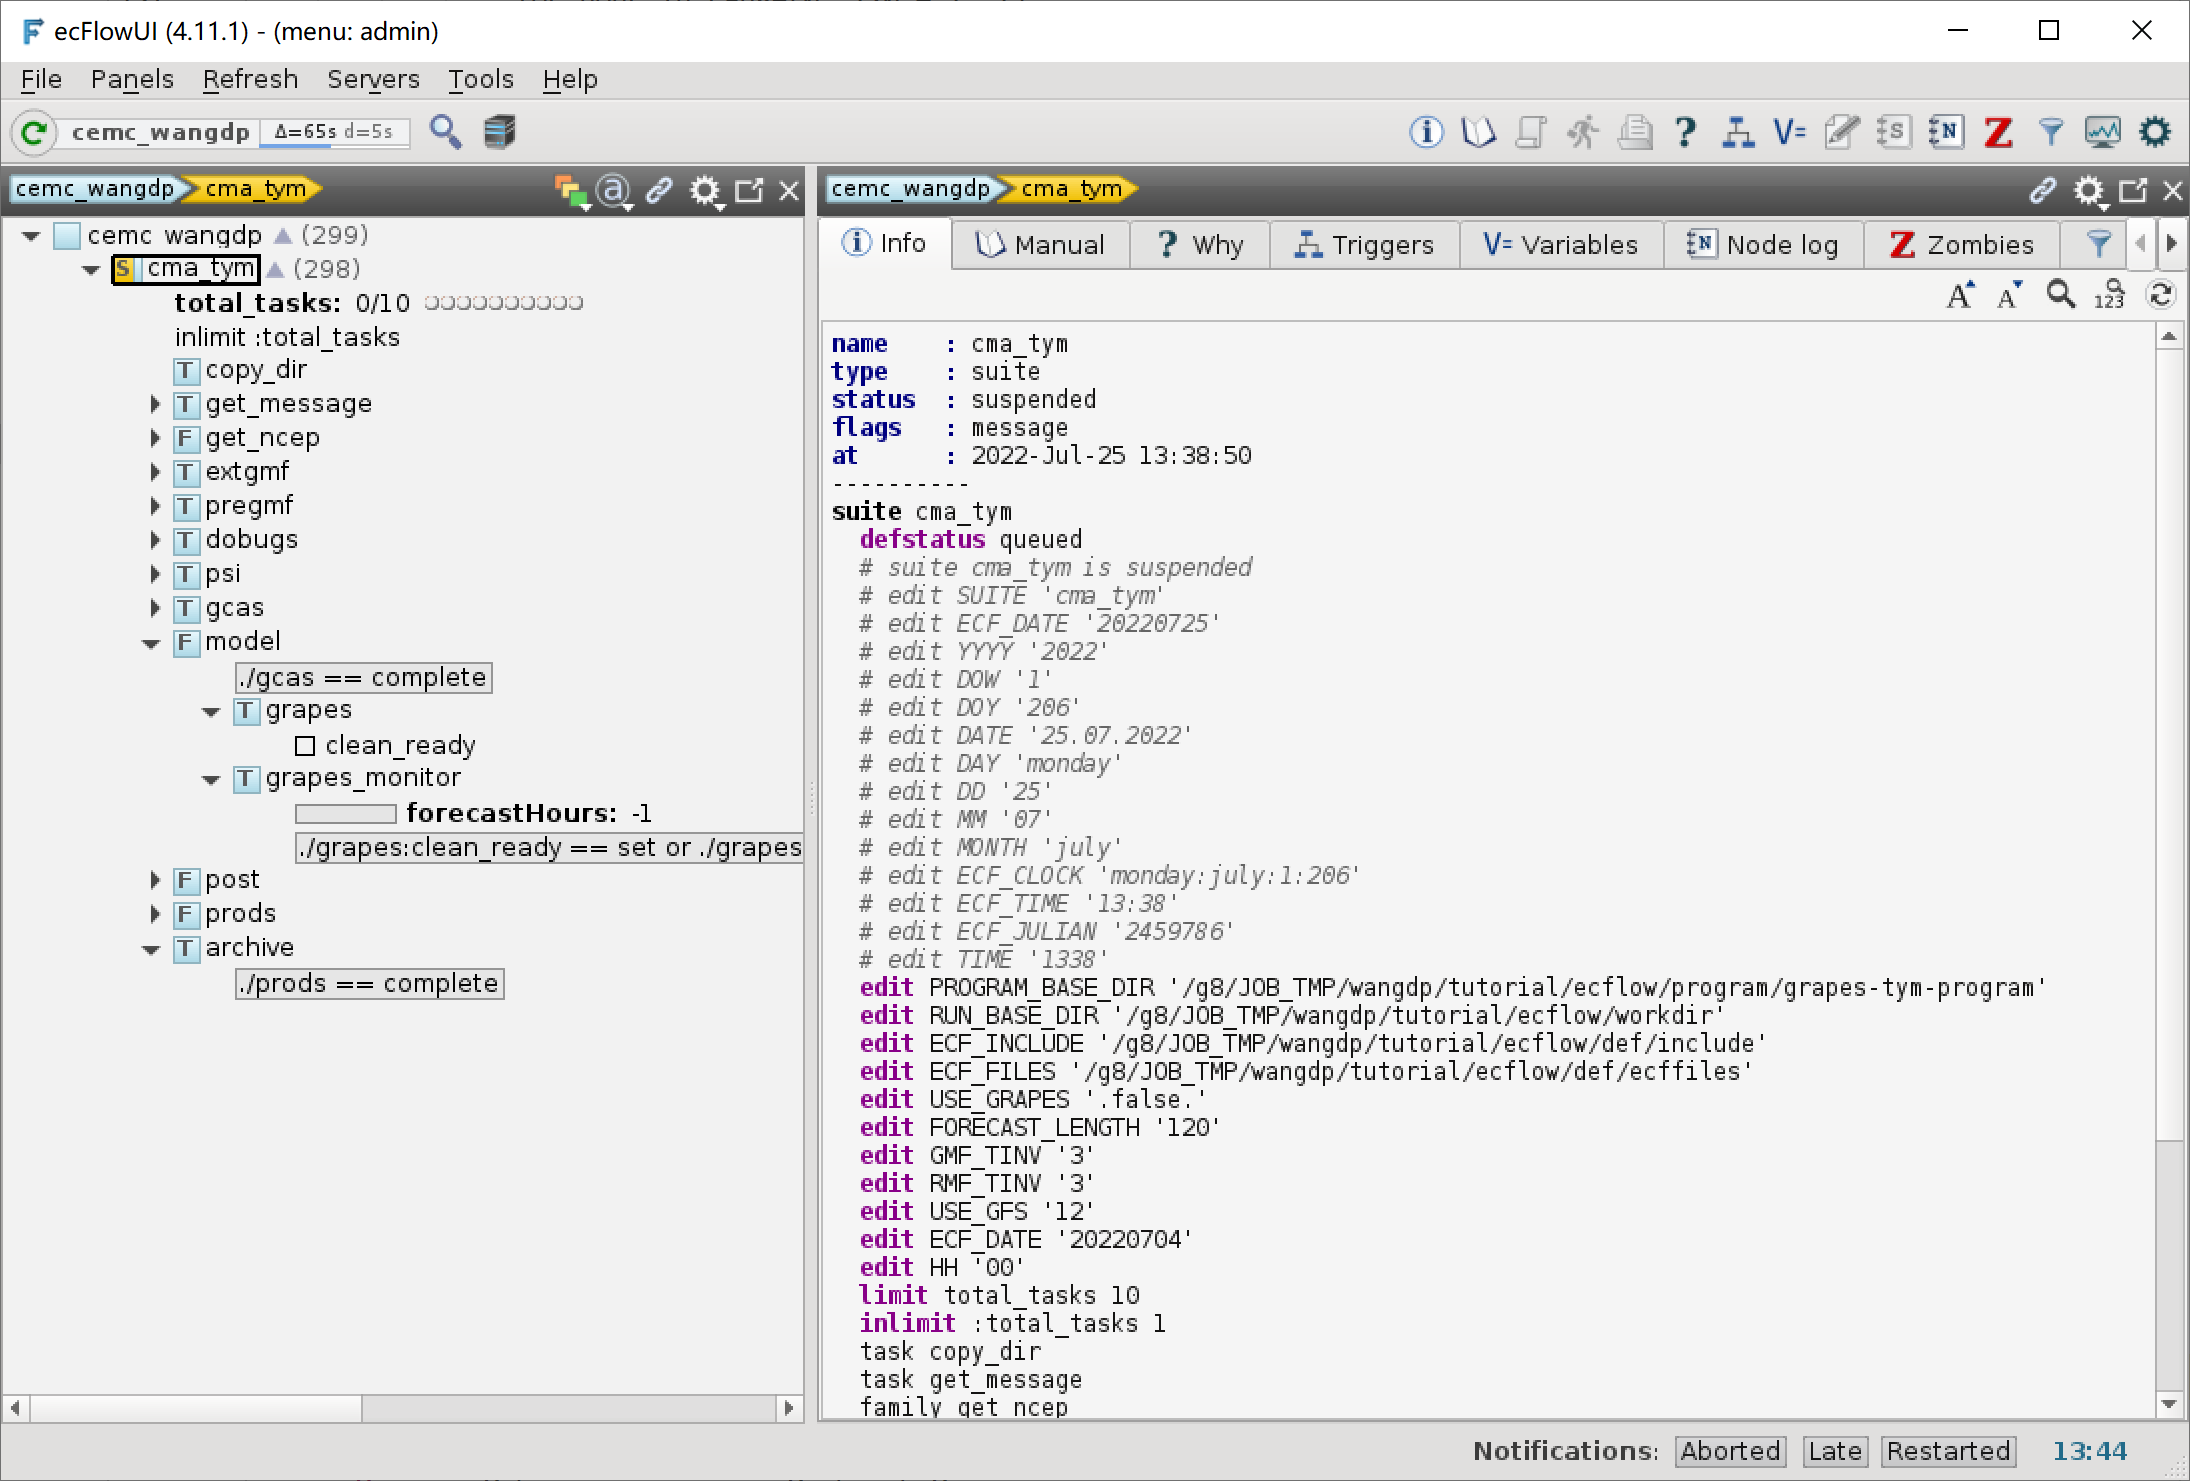Click the forecastHours meter bar
Viewport: 2190px width, 1481px height.
click(346, 814)
